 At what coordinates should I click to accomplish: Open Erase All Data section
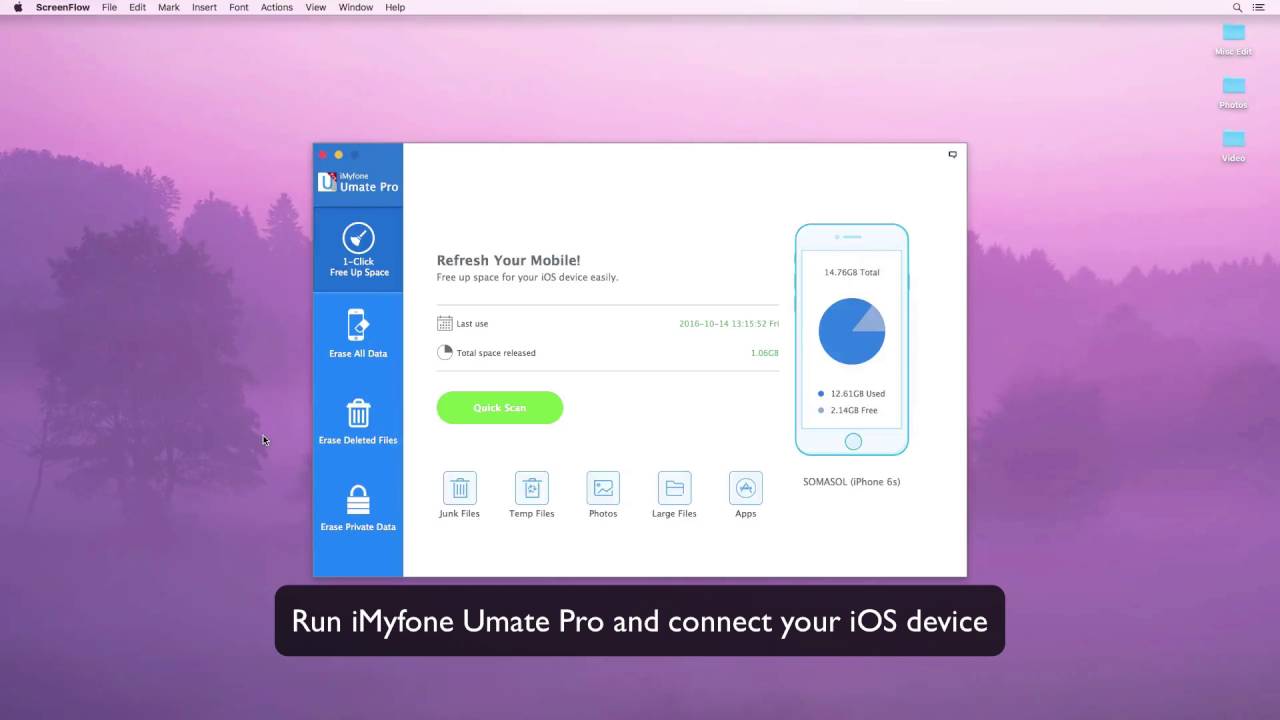358,334
